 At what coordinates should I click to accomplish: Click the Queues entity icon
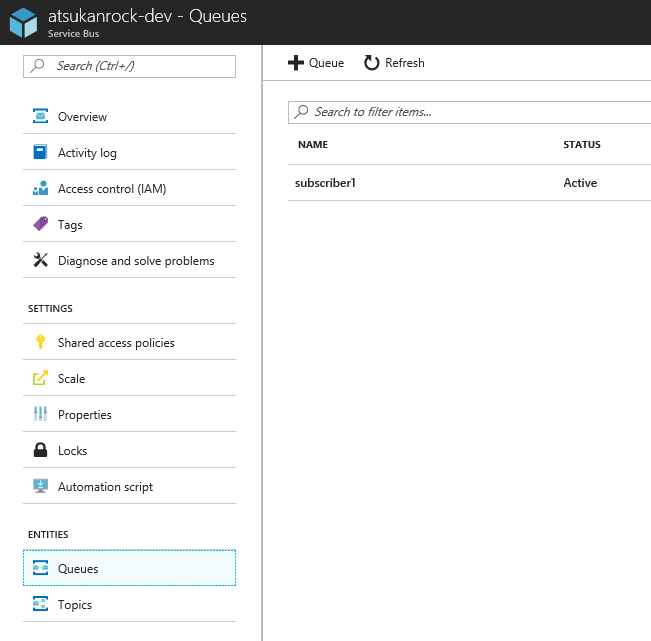coord(40,568)
